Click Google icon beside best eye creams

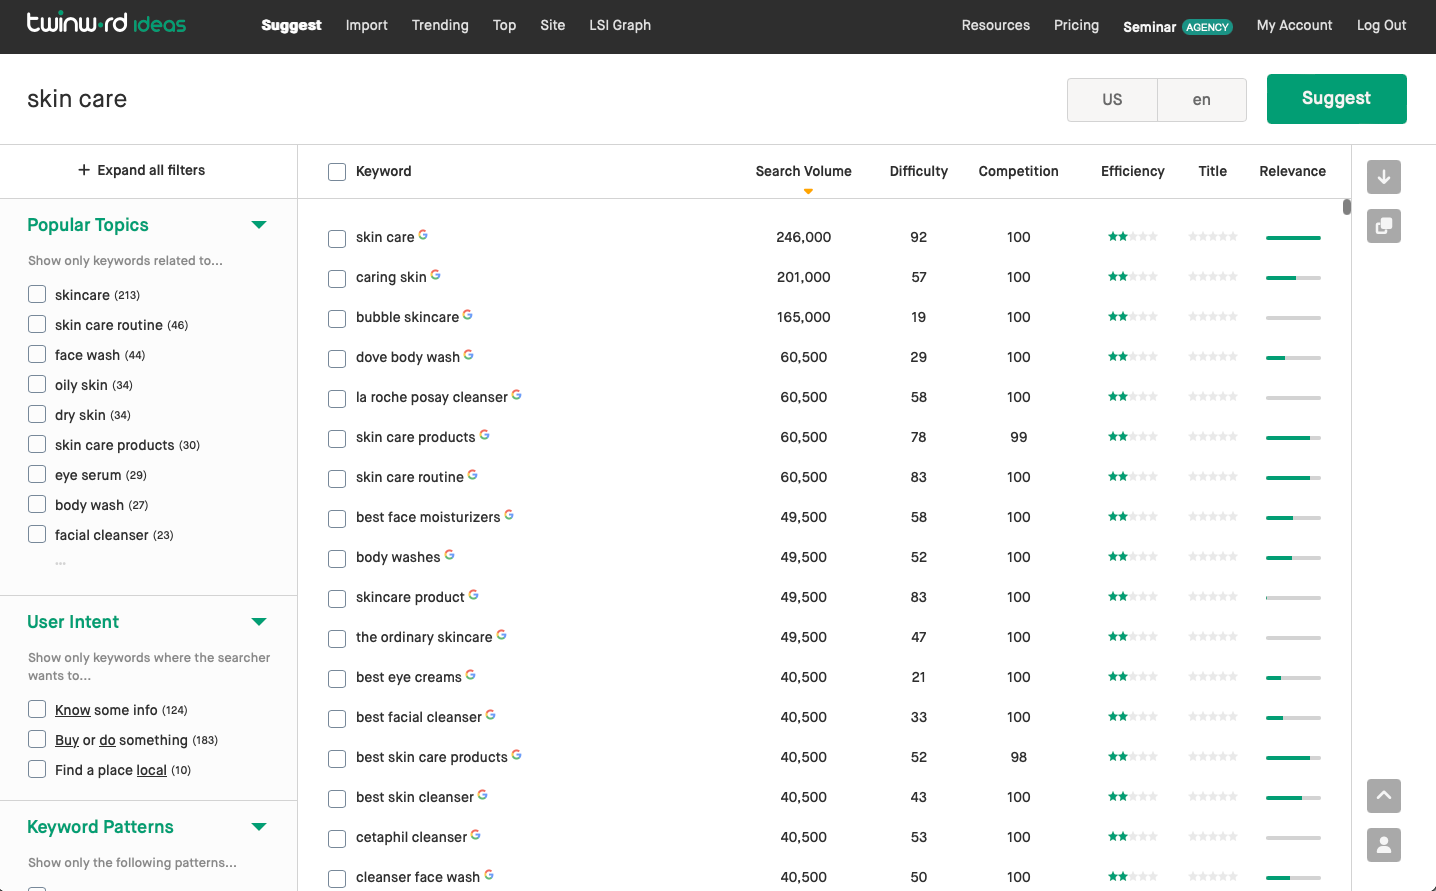pyautogui.click(x=470, y=675)
